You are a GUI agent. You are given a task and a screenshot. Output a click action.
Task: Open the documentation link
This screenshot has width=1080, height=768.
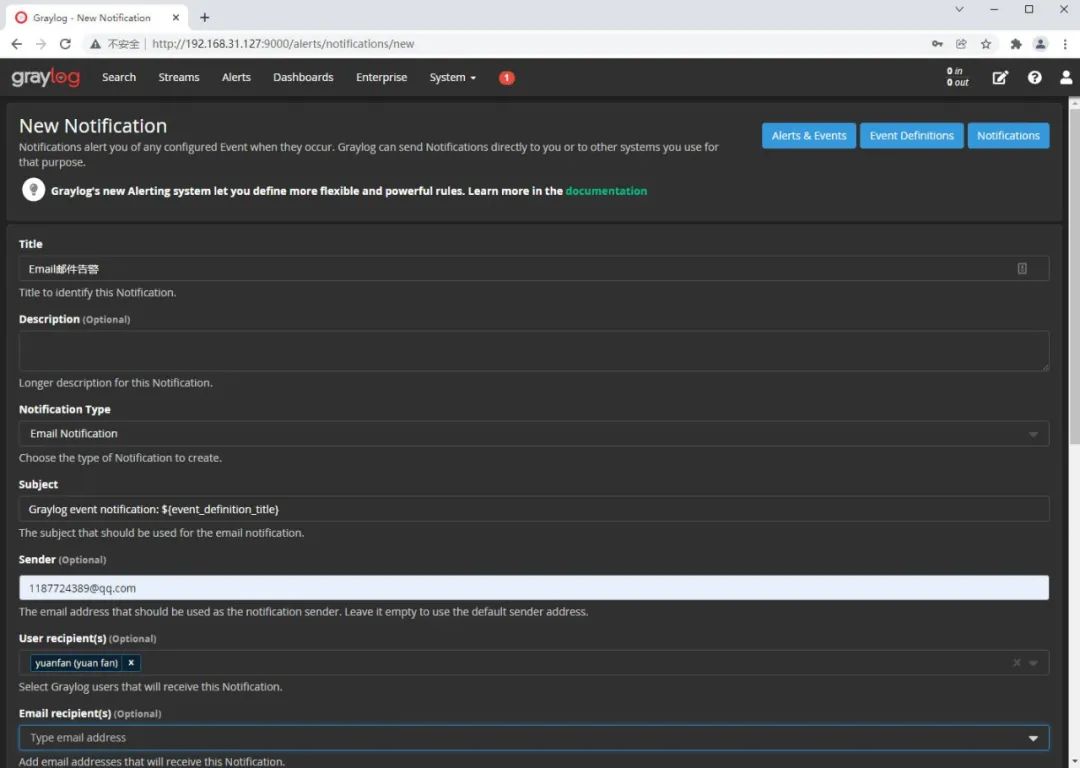click(x=606, y=191)
